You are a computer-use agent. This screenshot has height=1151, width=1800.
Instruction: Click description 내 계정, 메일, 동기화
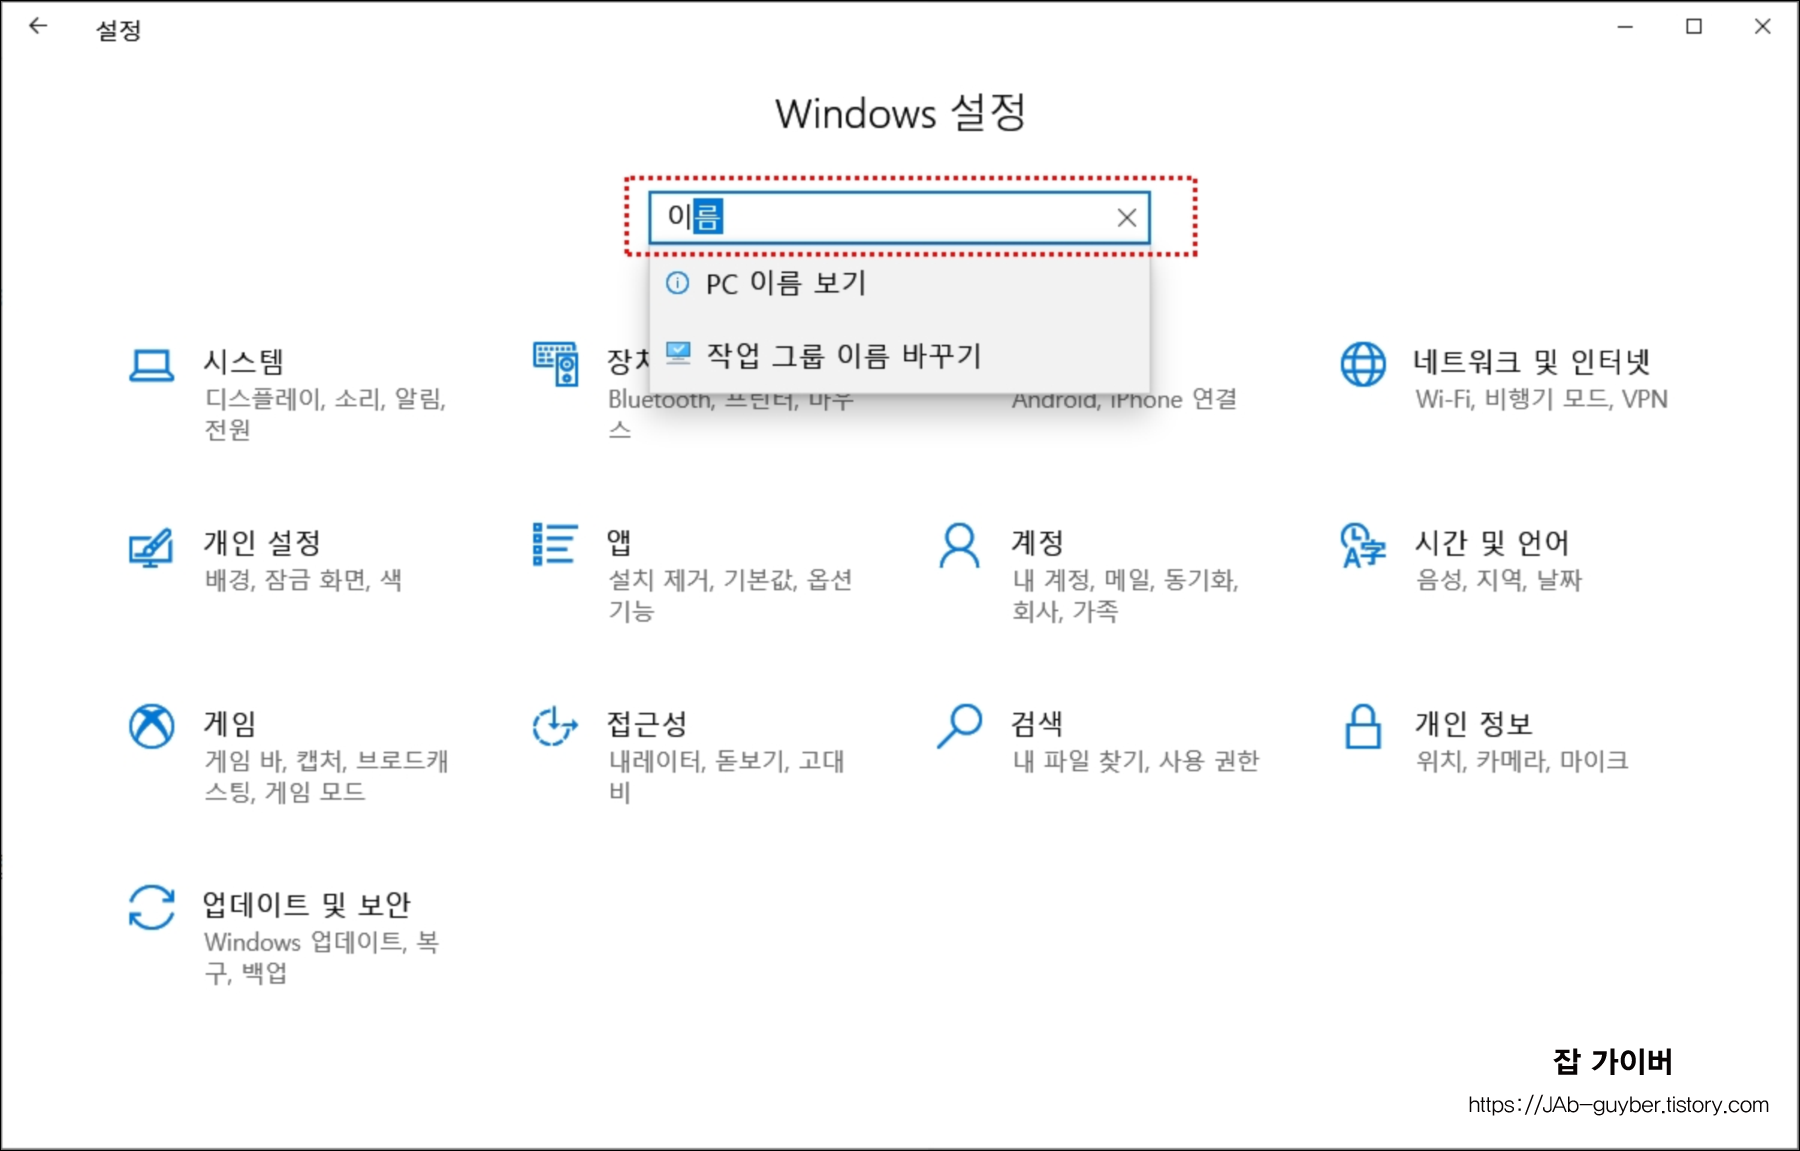(1125, 595)
